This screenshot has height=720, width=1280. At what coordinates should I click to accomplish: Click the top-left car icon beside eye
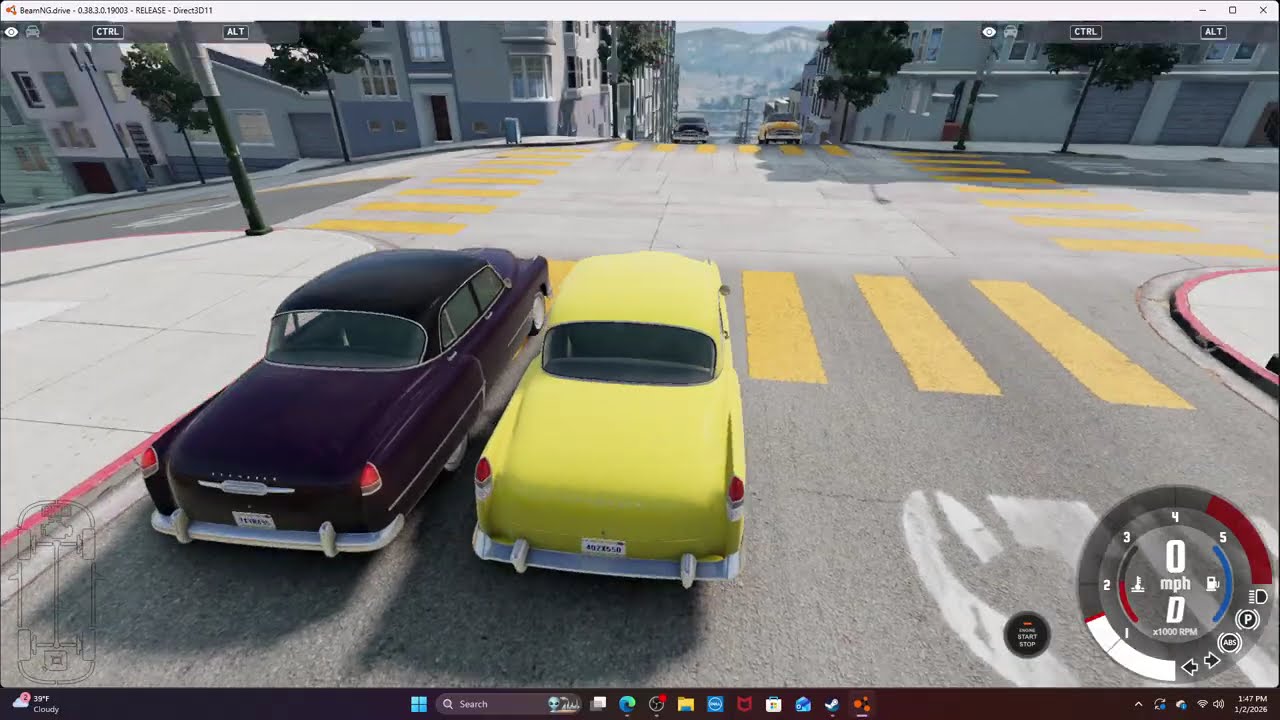pos(32,32)
